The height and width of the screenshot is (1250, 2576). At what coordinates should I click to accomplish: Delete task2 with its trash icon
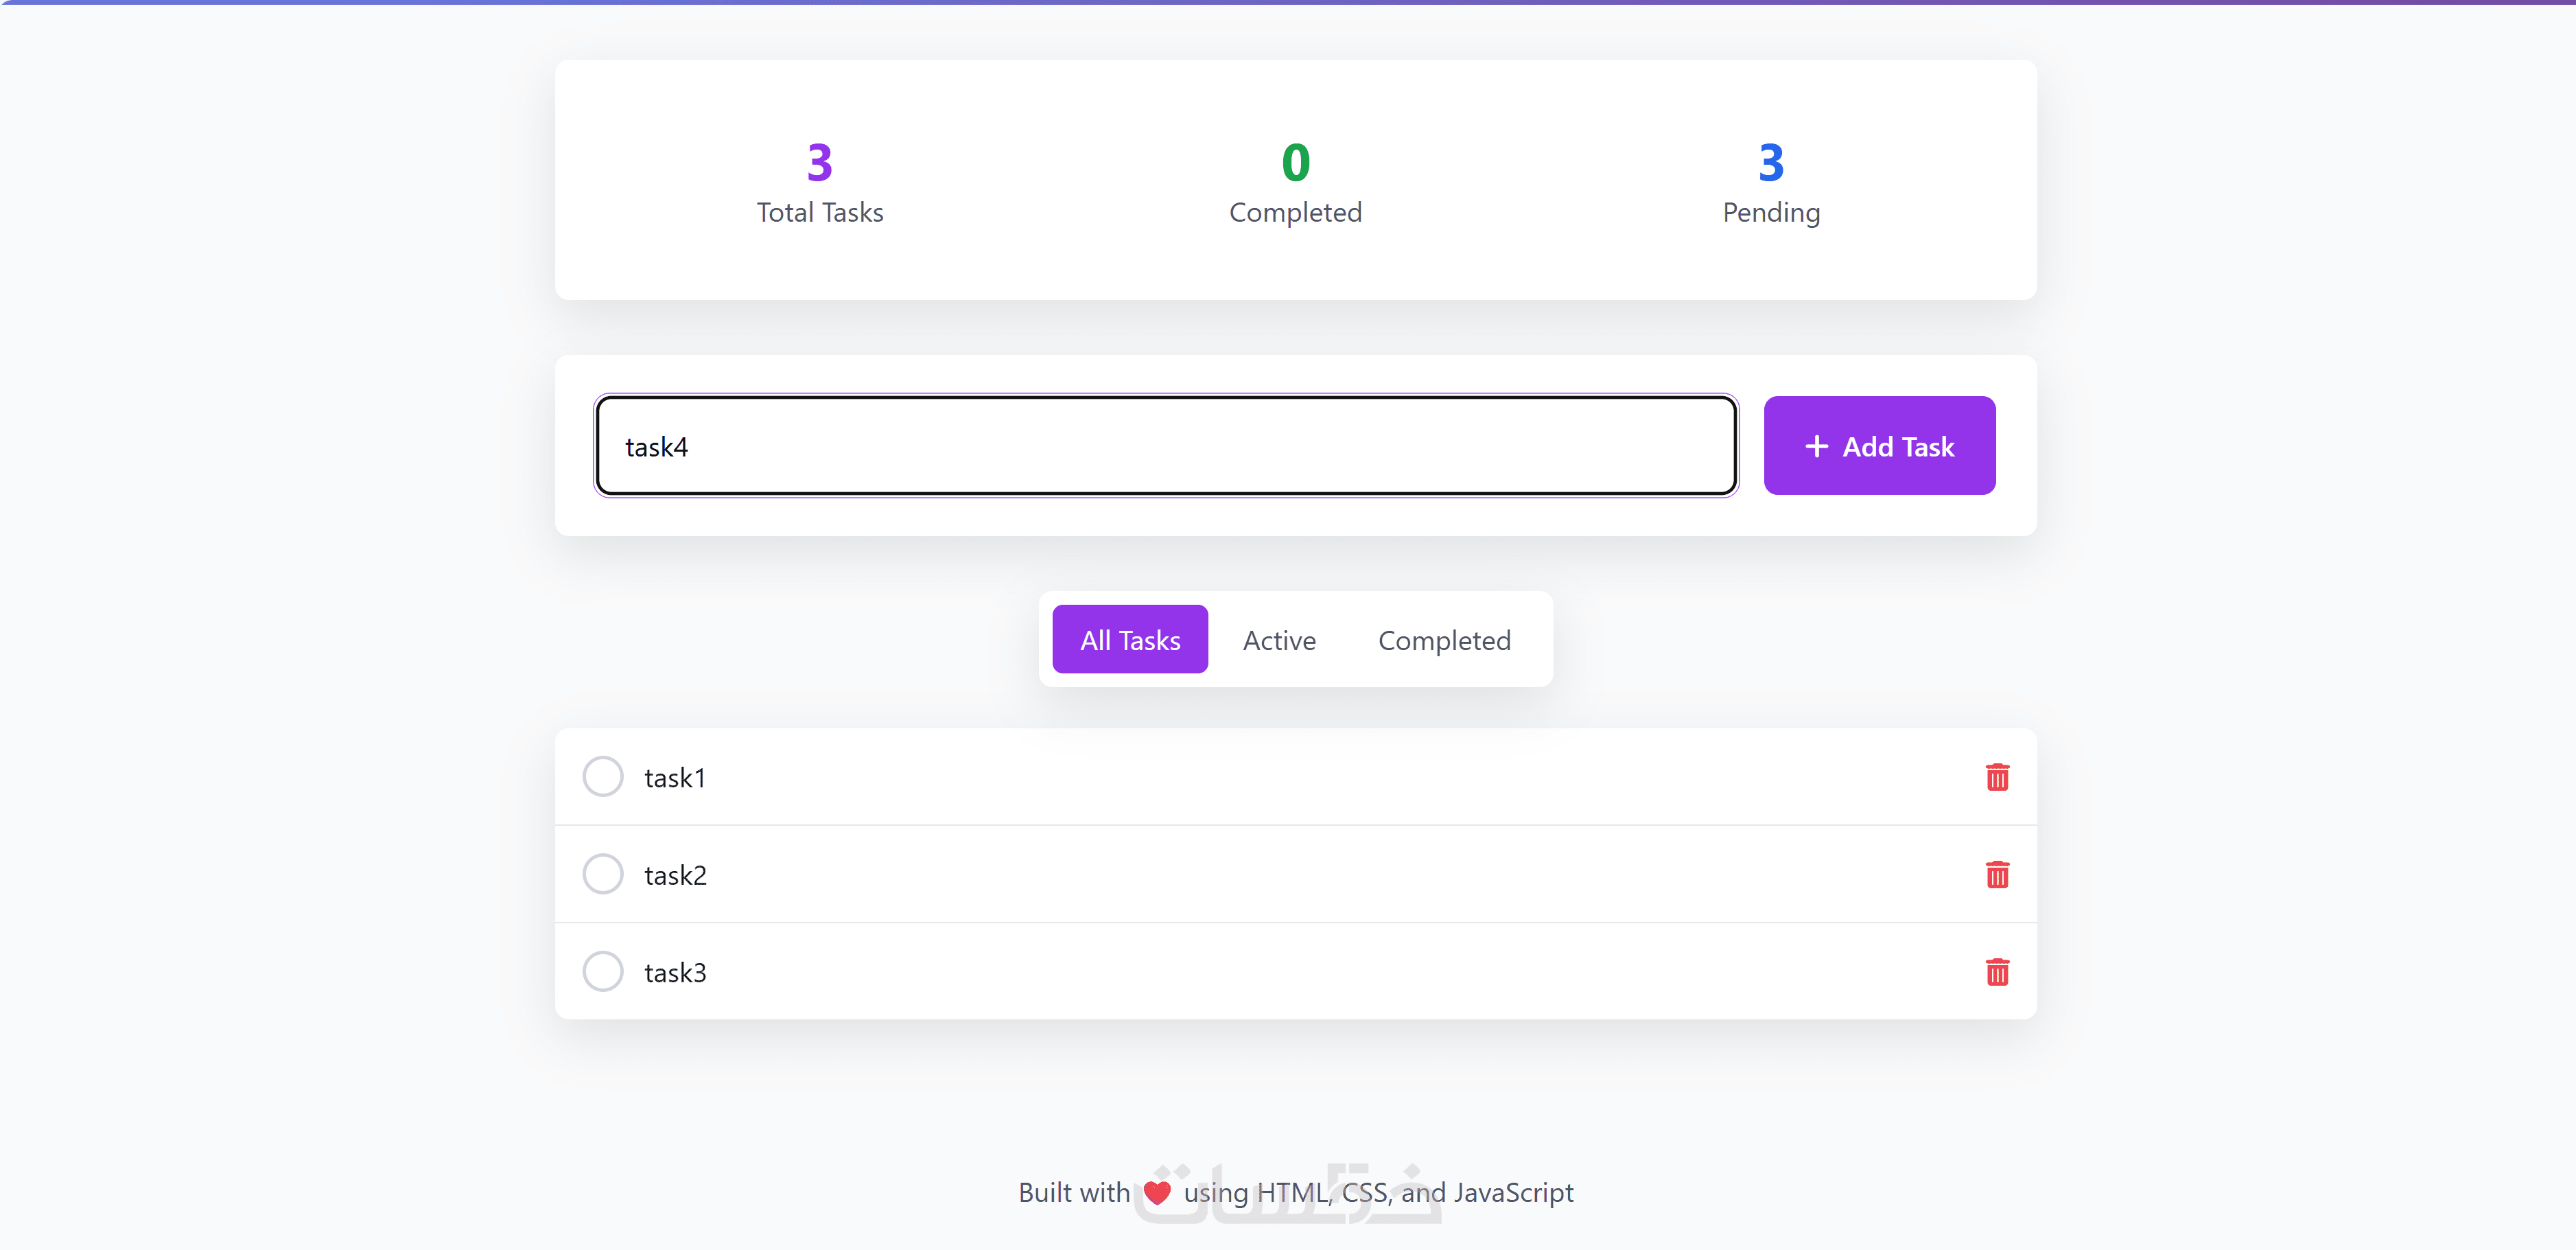pyautogui.click(x=1996, y=874)
